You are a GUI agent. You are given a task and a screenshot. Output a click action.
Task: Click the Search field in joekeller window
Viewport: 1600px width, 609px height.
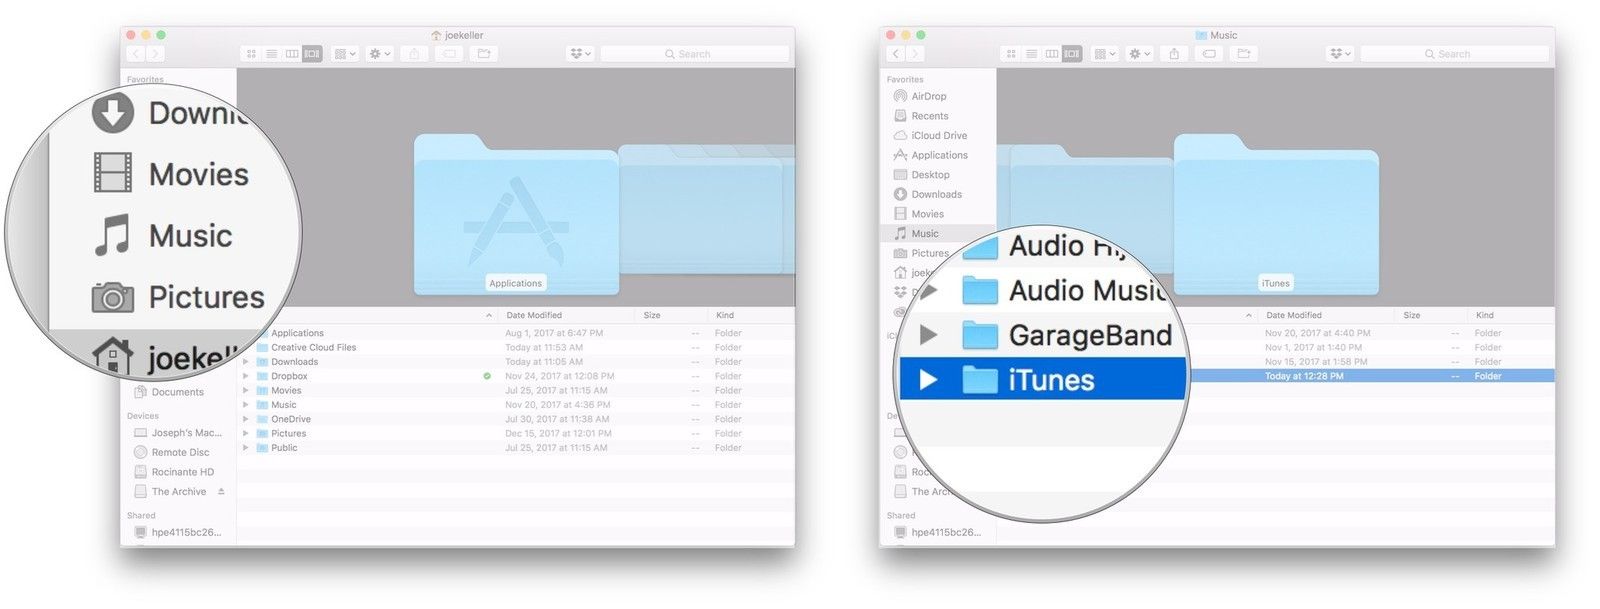(x=694, y=54)
